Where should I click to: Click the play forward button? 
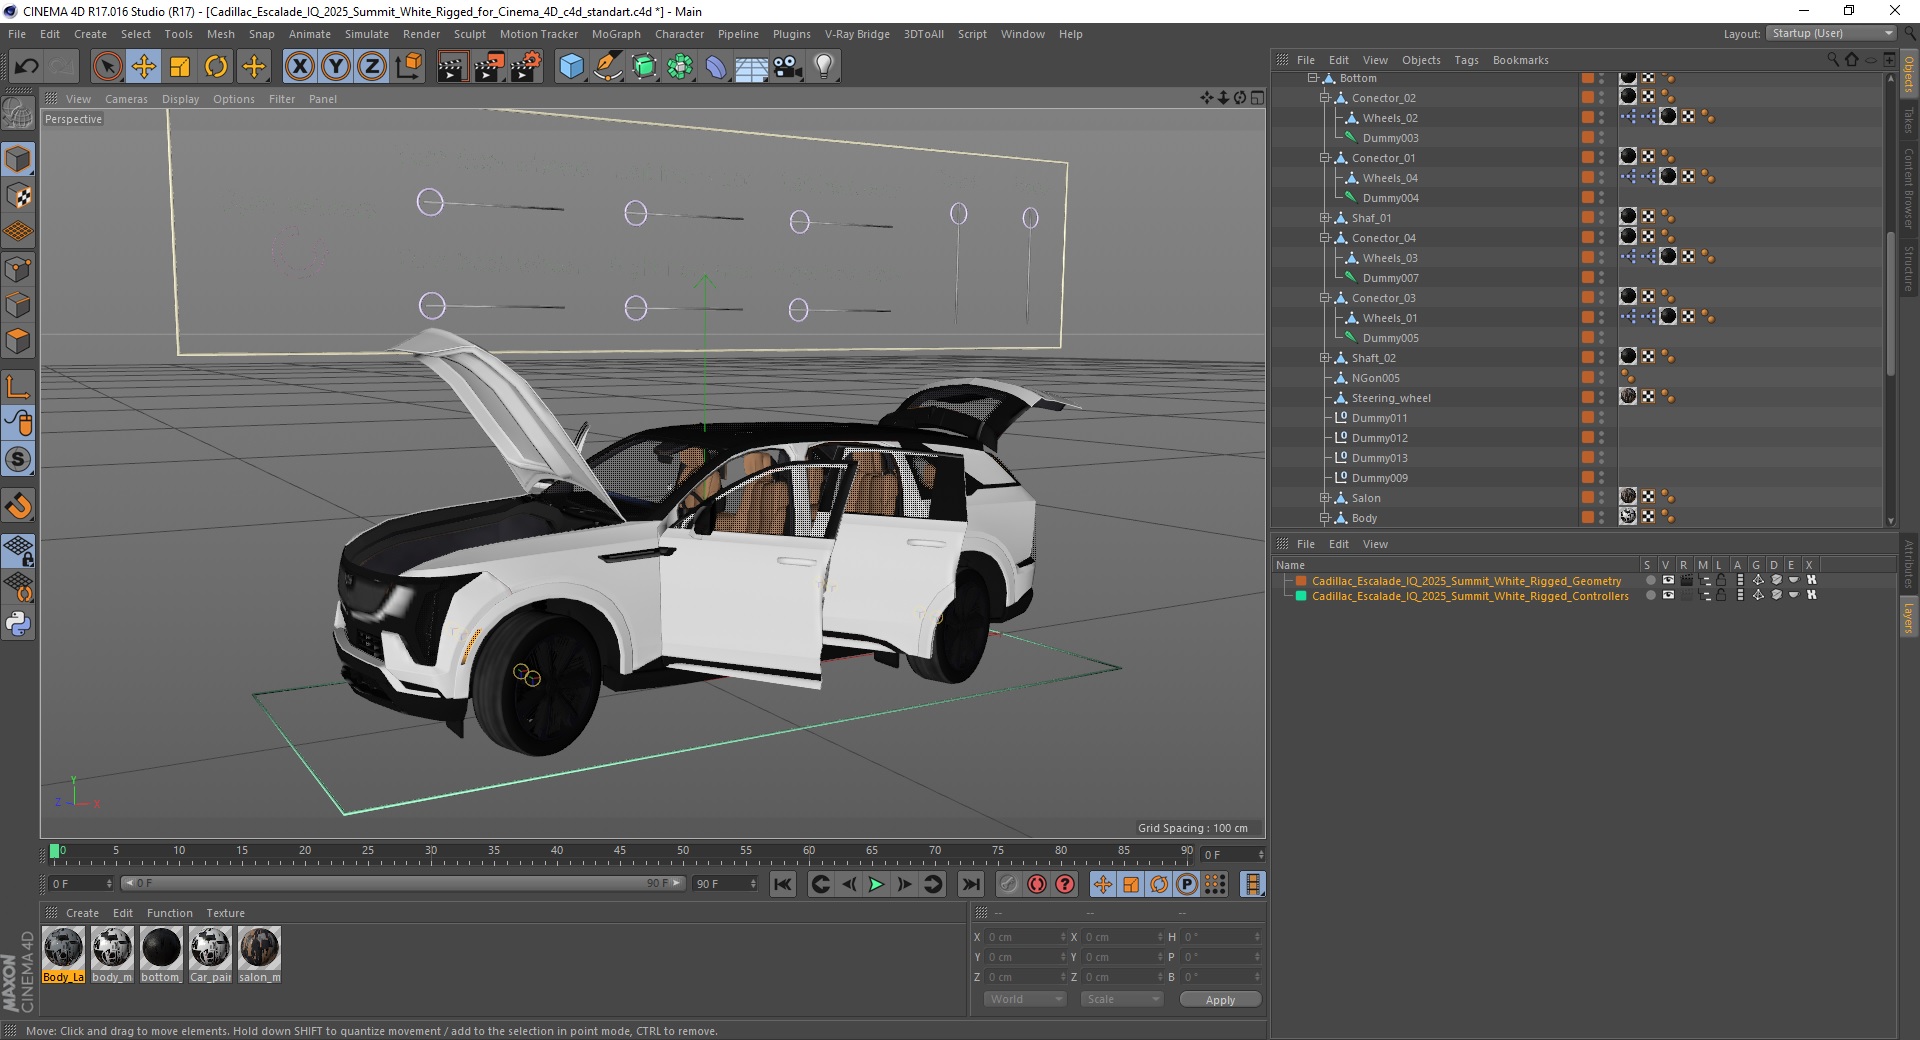pyautogui.click(x=876, y=884)
